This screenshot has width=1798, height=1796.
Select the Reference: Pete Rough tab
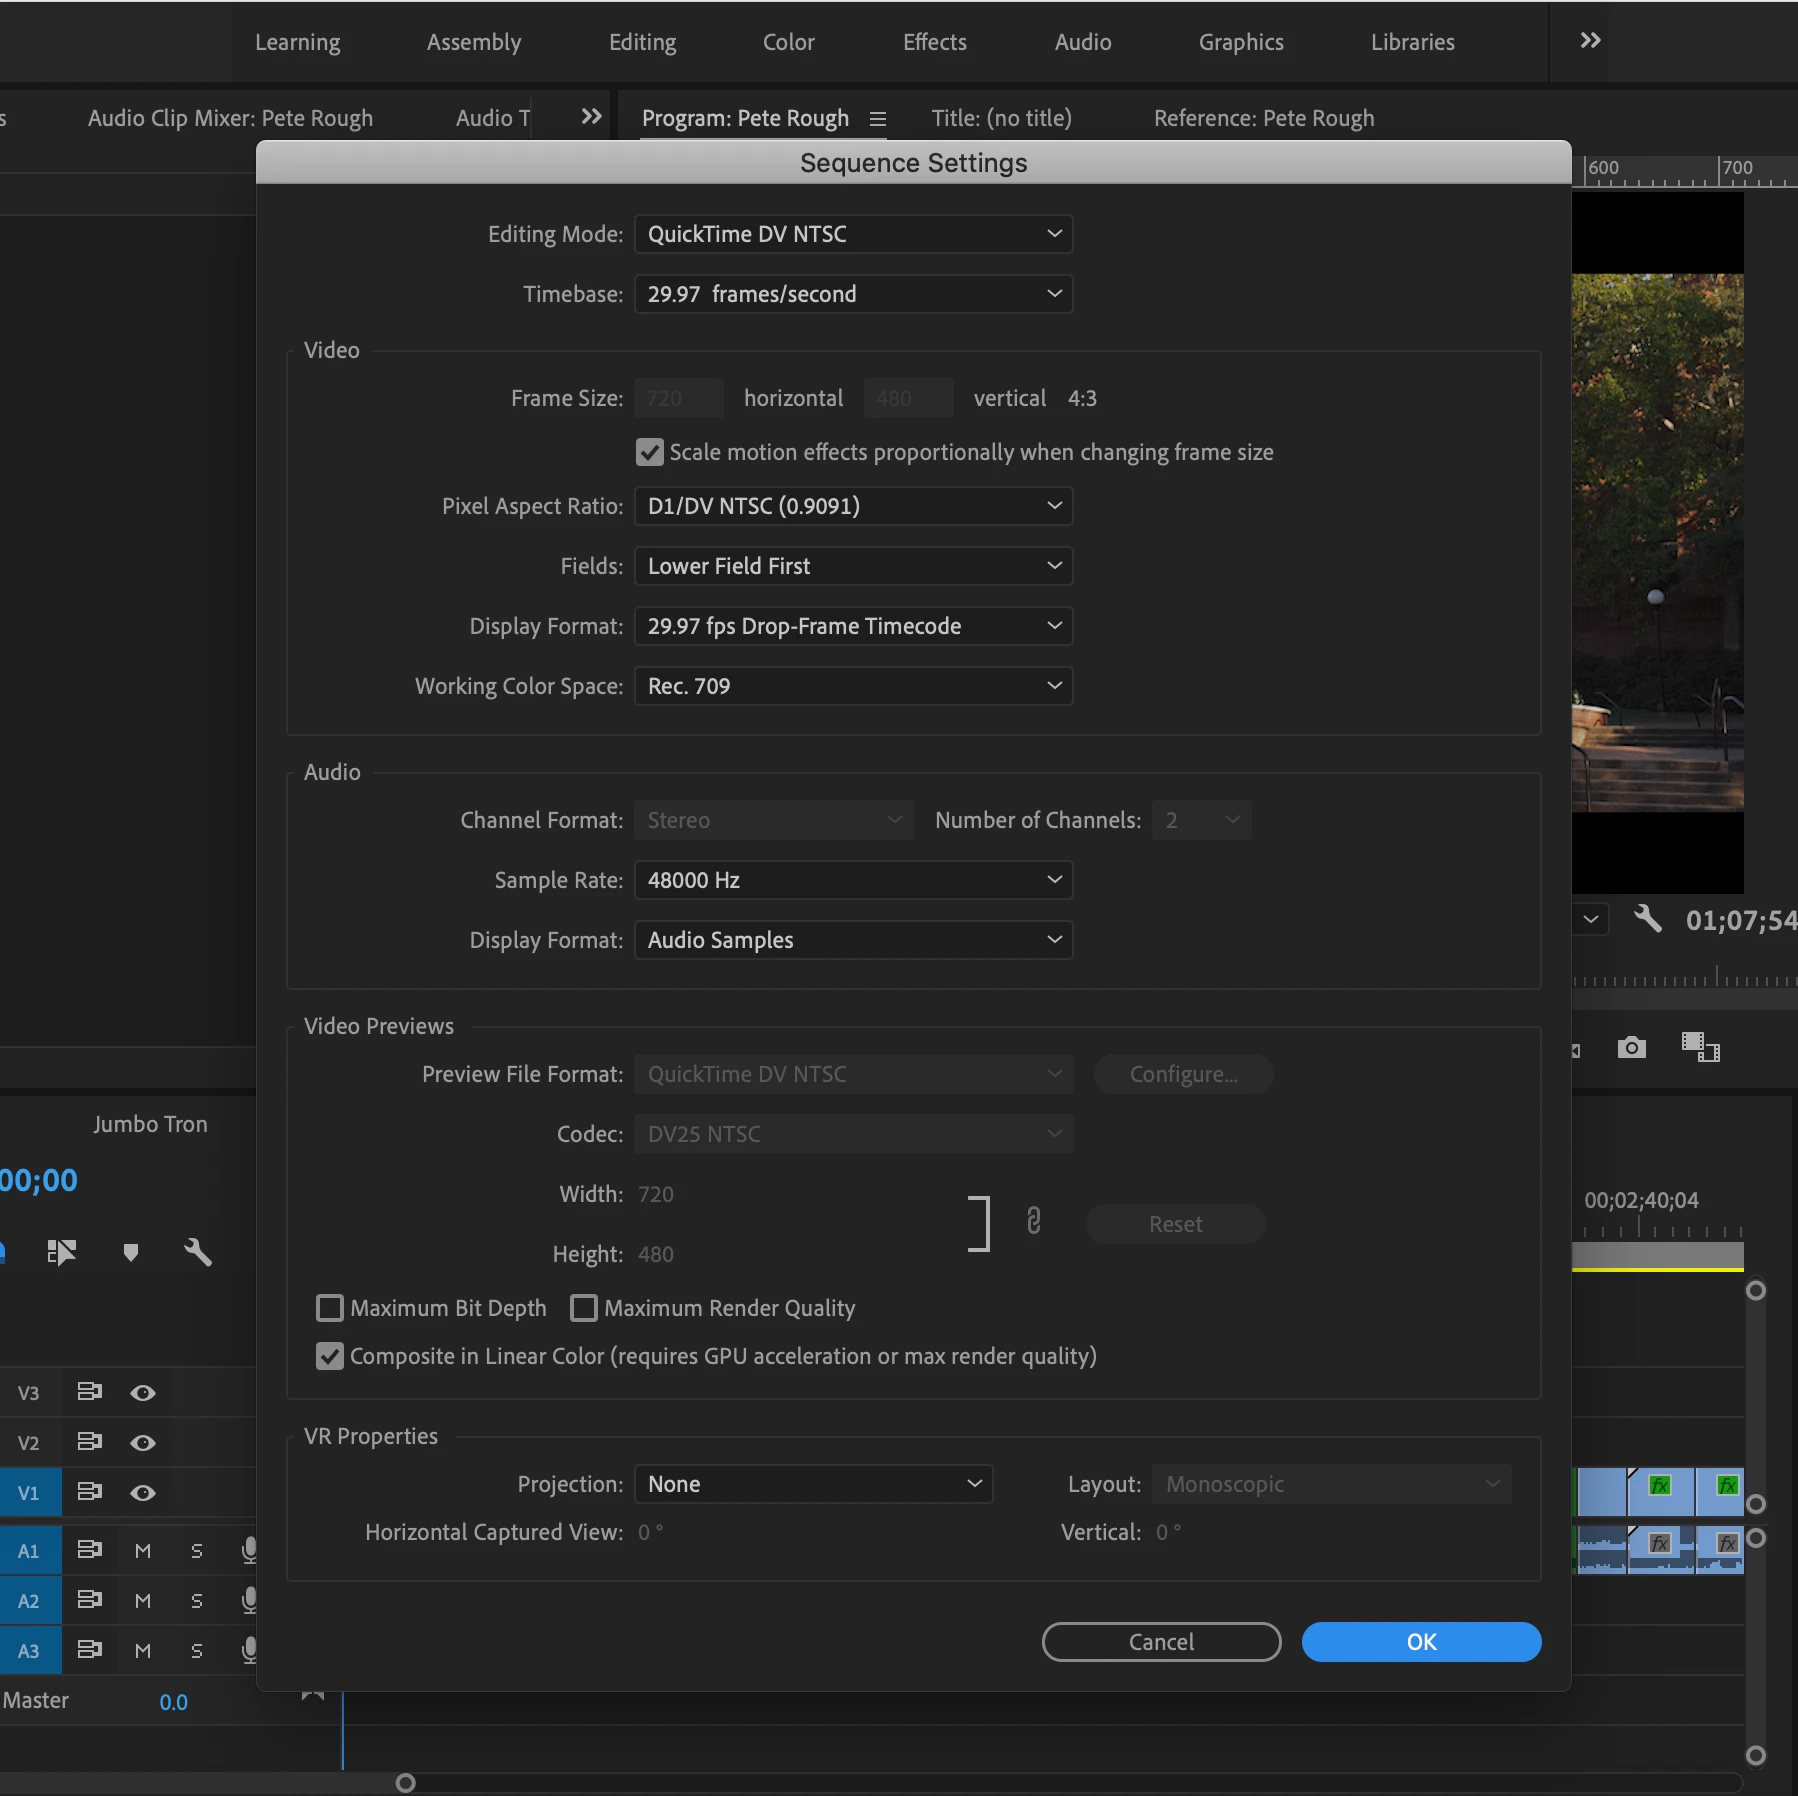coord(1264,118)
